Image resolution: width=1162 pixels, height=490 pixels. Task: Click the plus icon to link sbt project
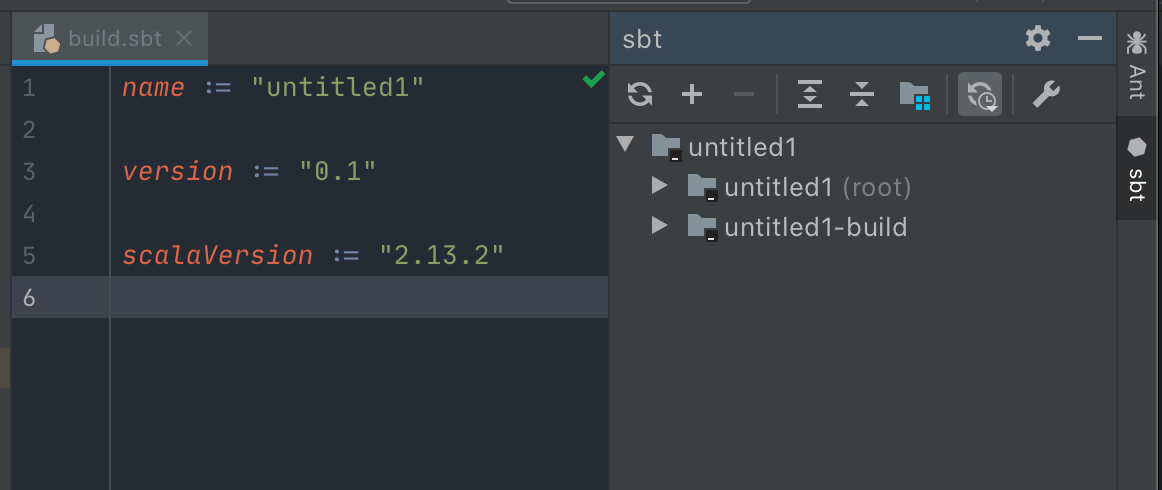[692, 95]
